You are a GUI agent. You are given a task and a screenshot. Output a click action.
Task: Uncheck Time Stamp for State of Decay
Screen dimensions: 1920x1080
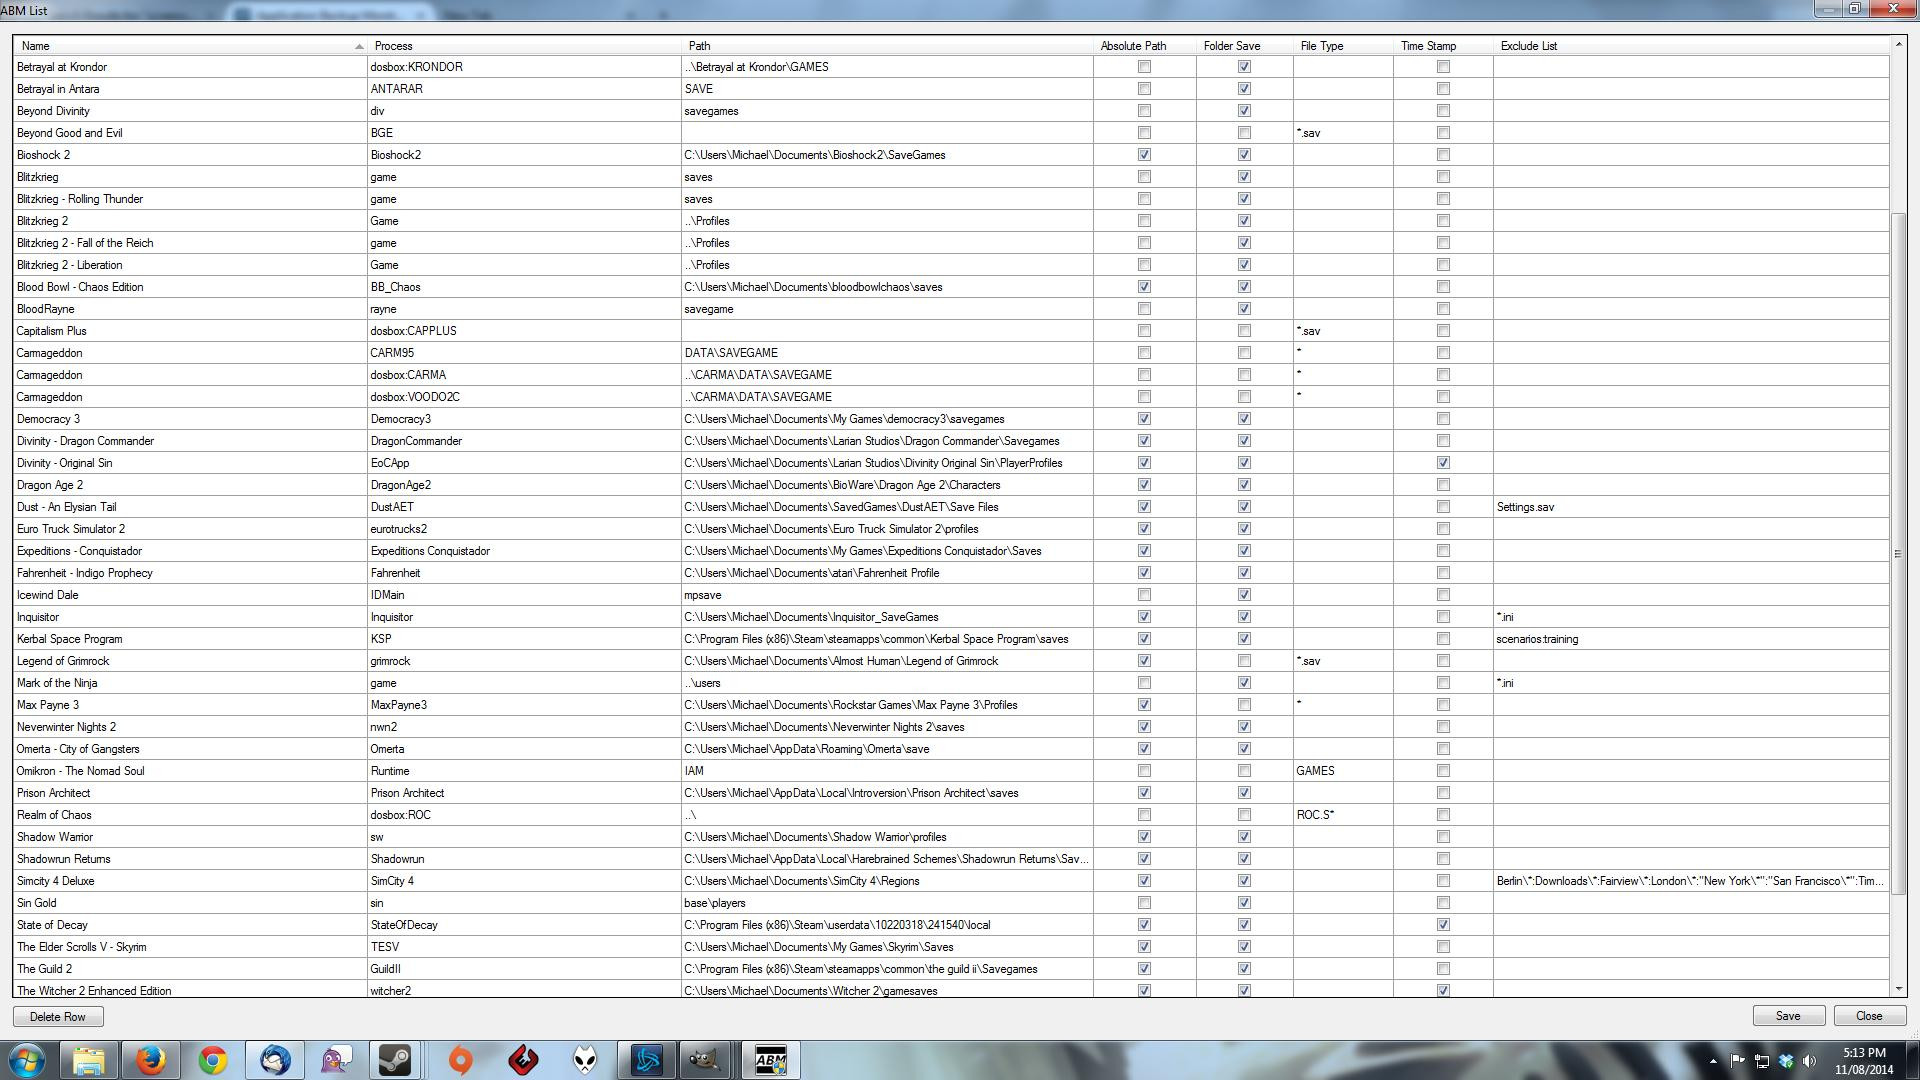point(1443,925)
